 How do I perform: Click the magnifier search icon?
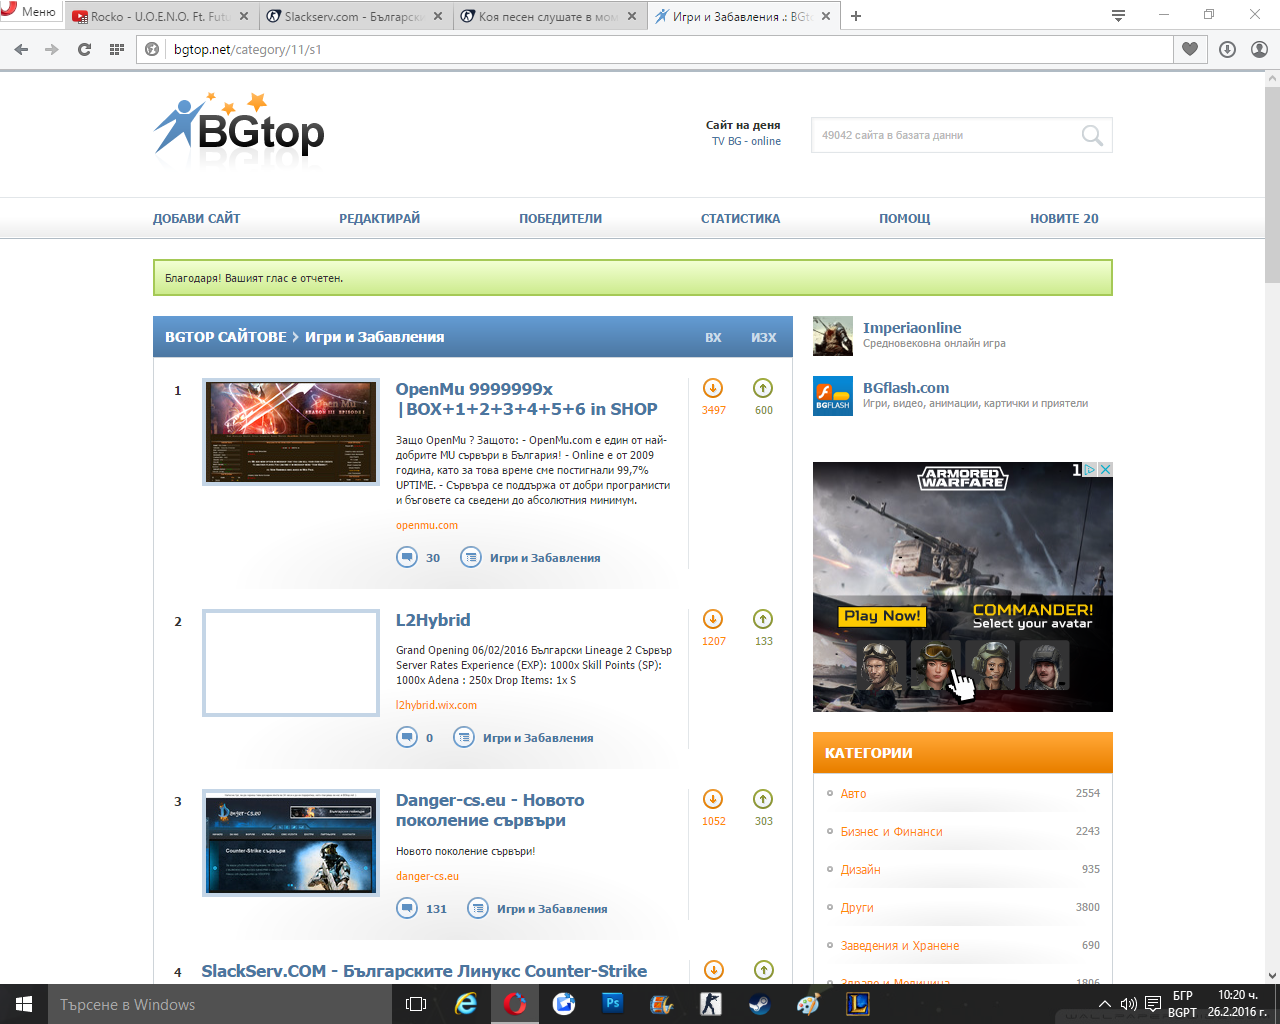1092,135
